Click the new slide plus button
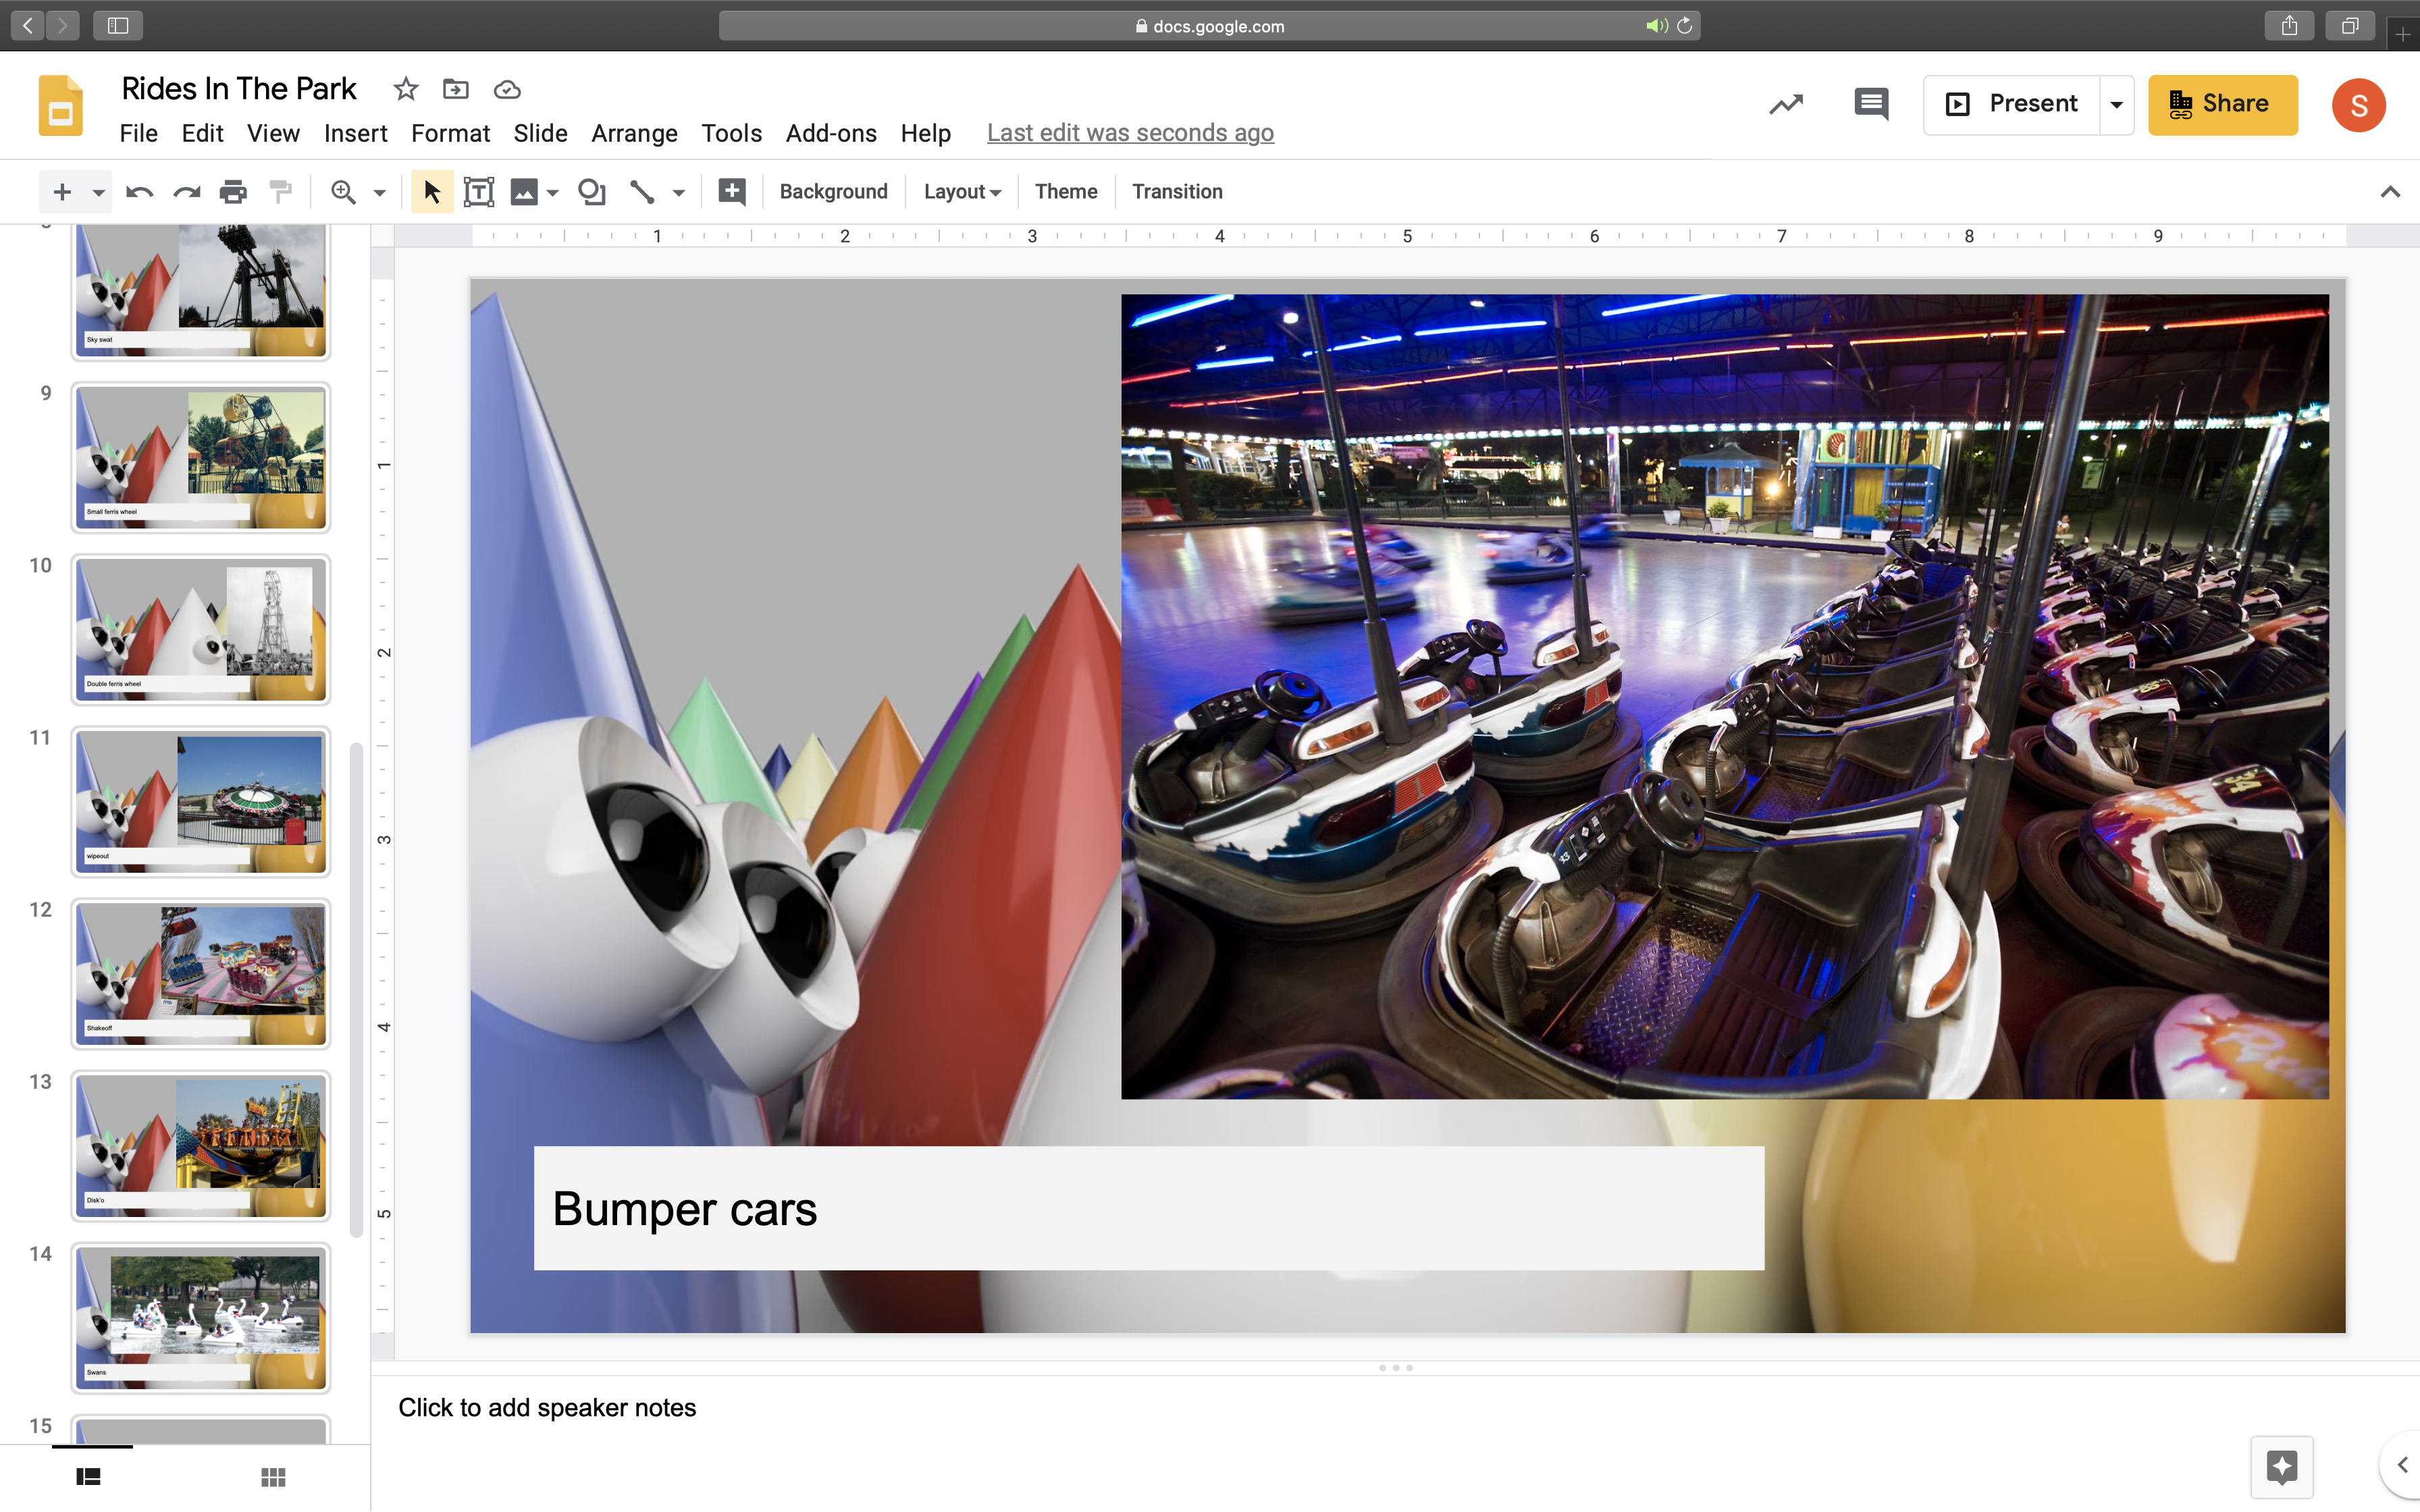This screenshot has height=1512, width=2420. [62, 192]
